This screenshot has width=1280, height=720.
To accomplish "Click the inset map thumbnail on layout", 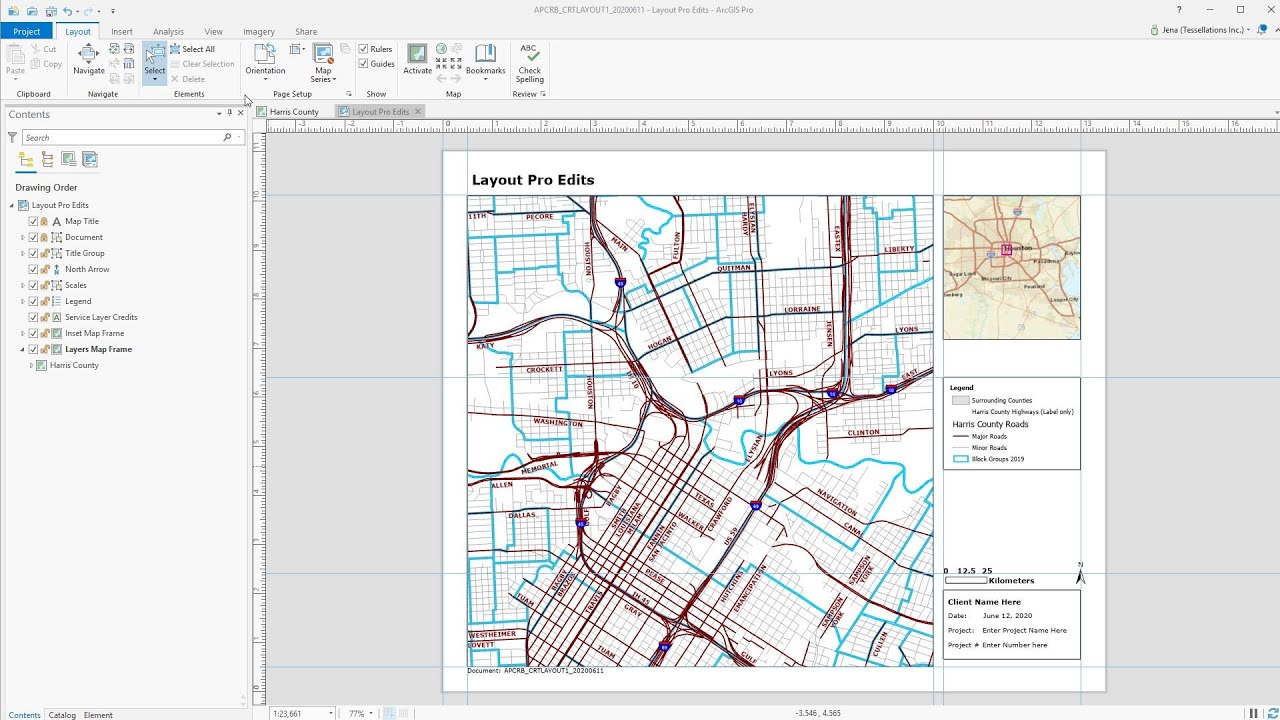I will pos(1011,267).
